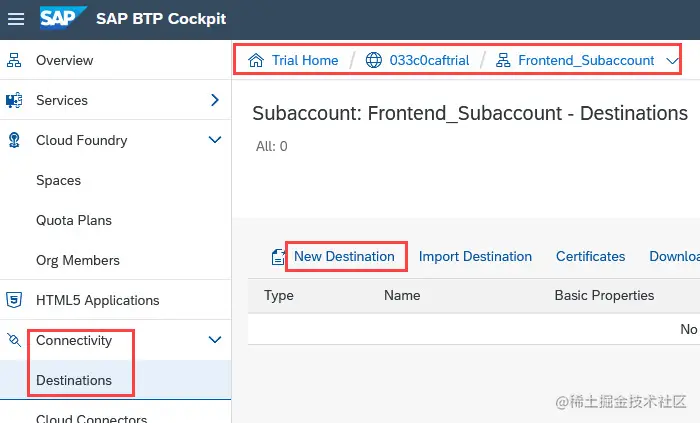Click the Services puzzle icon
The width and height of the screenshot is (700, 423).
14,100
